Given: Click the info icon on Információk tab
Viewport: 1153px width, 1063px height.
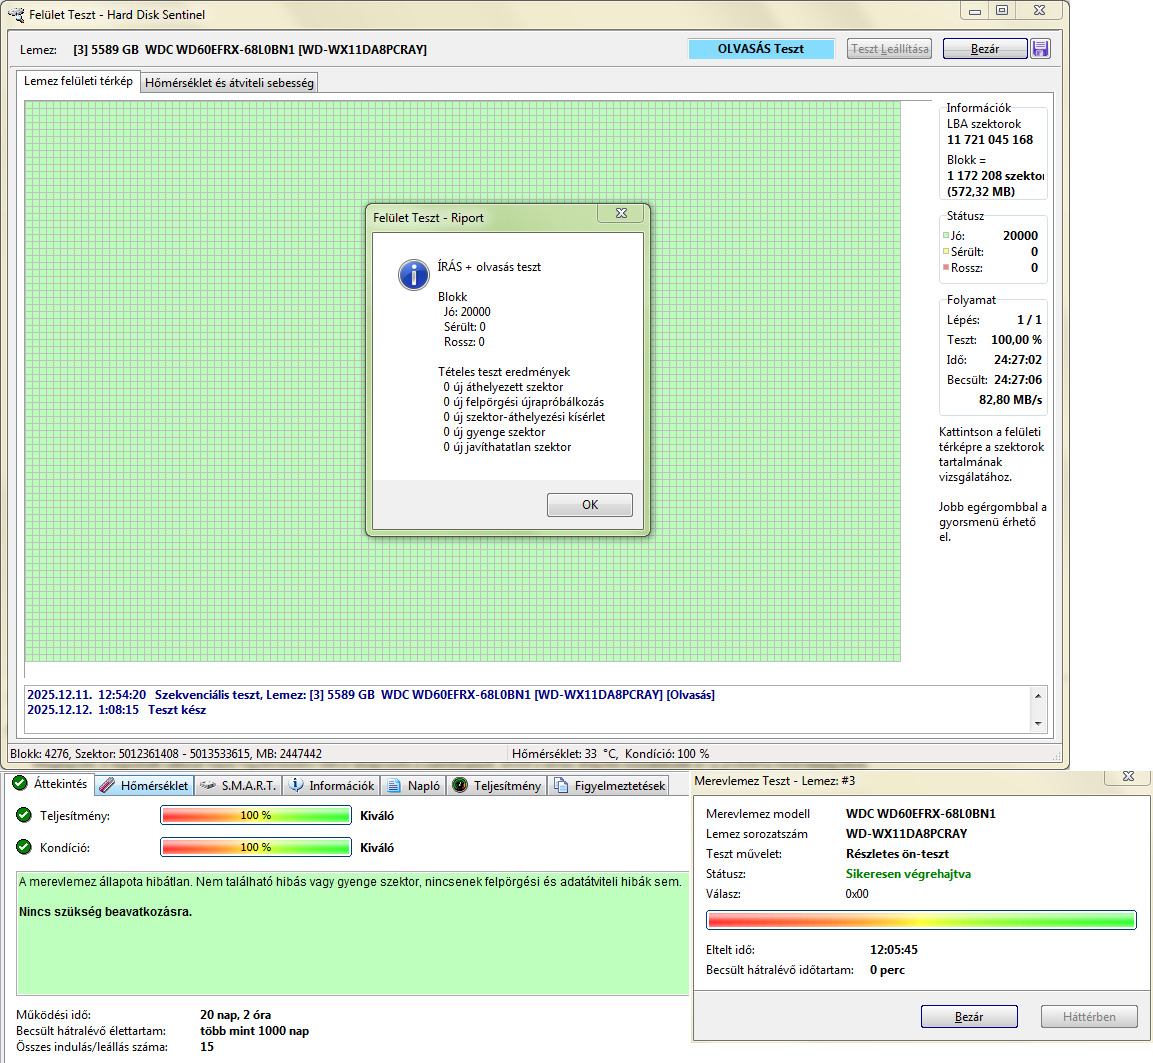Looking at the screenshot, I should [296, 785].
